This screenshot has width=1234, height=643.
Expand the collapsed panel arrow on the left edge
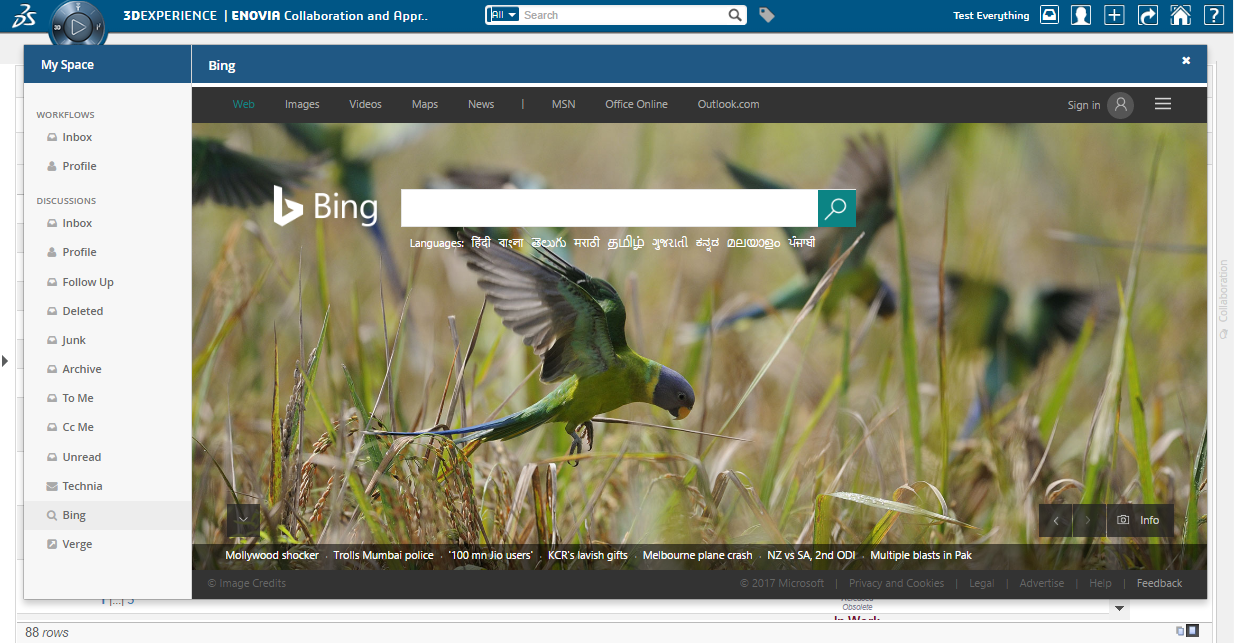pos(5,361)
